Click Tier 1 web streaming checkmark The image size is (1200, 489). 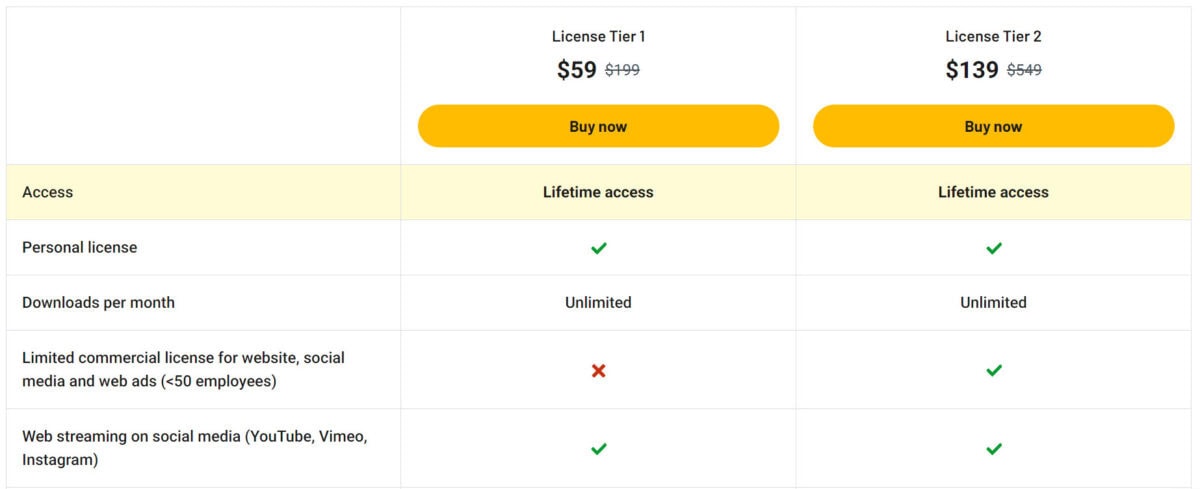[x=598, y=449]
